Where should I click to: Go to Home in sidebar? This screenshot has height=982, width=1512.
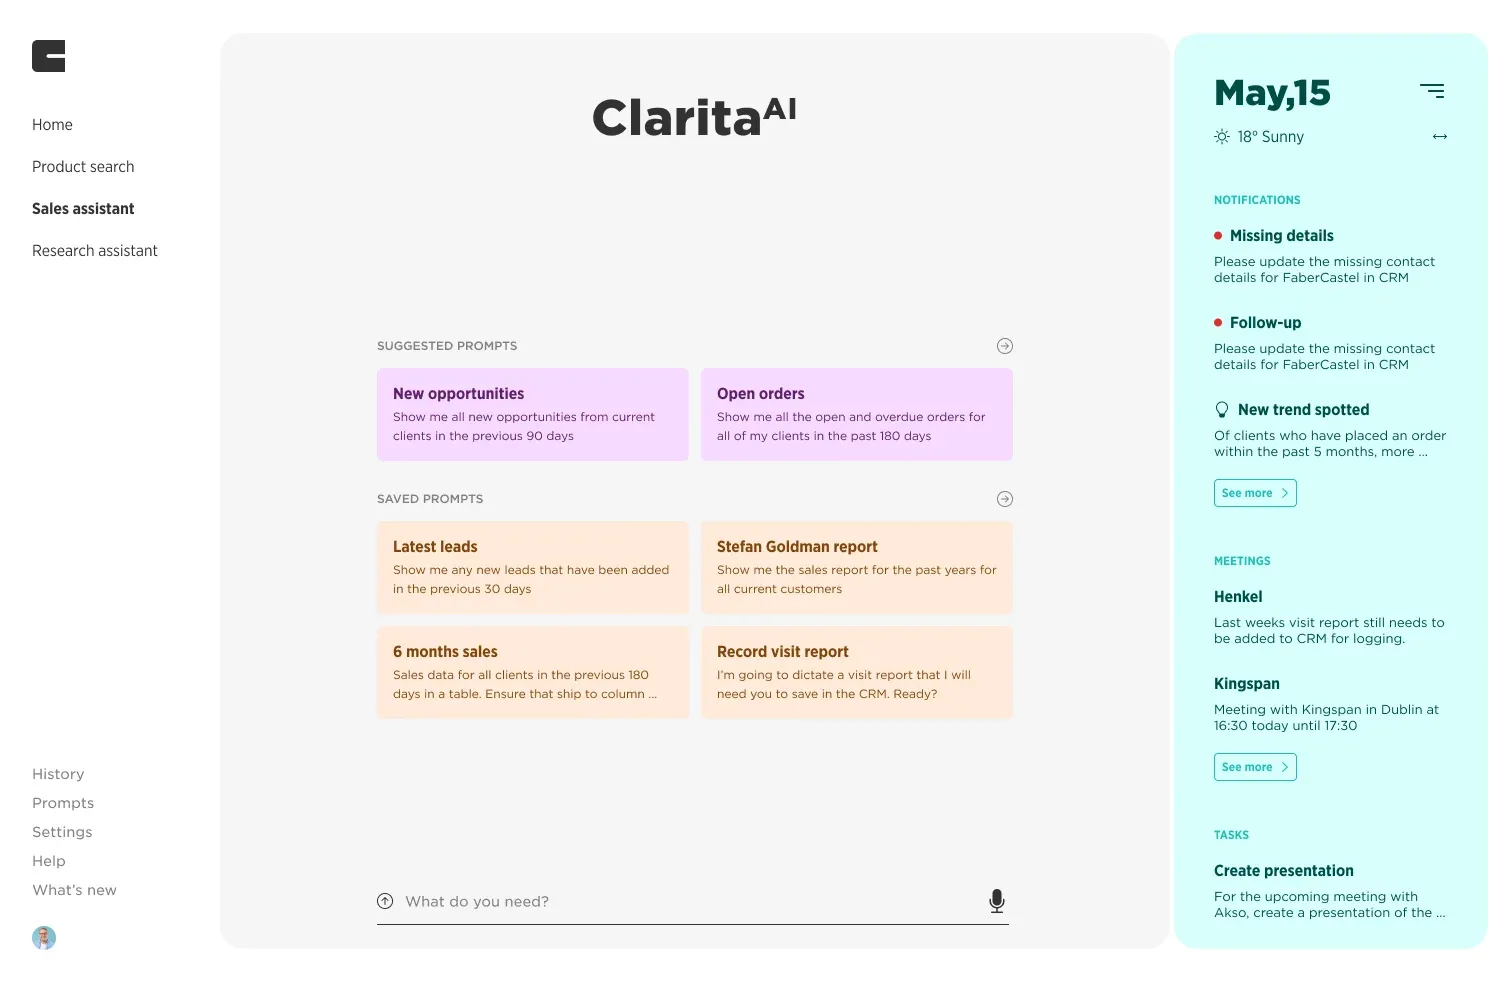click(52, 125)
